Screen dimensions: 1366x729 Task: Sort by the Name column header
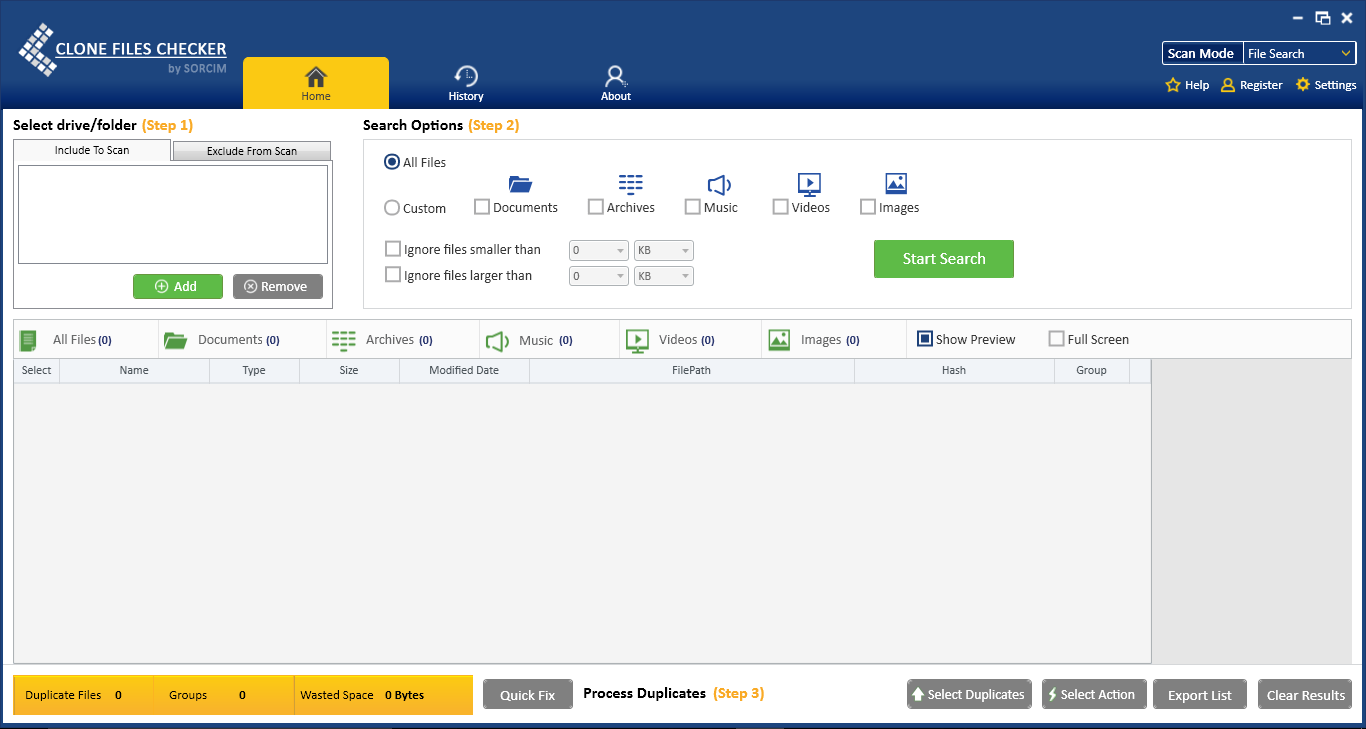coord(135,371)
